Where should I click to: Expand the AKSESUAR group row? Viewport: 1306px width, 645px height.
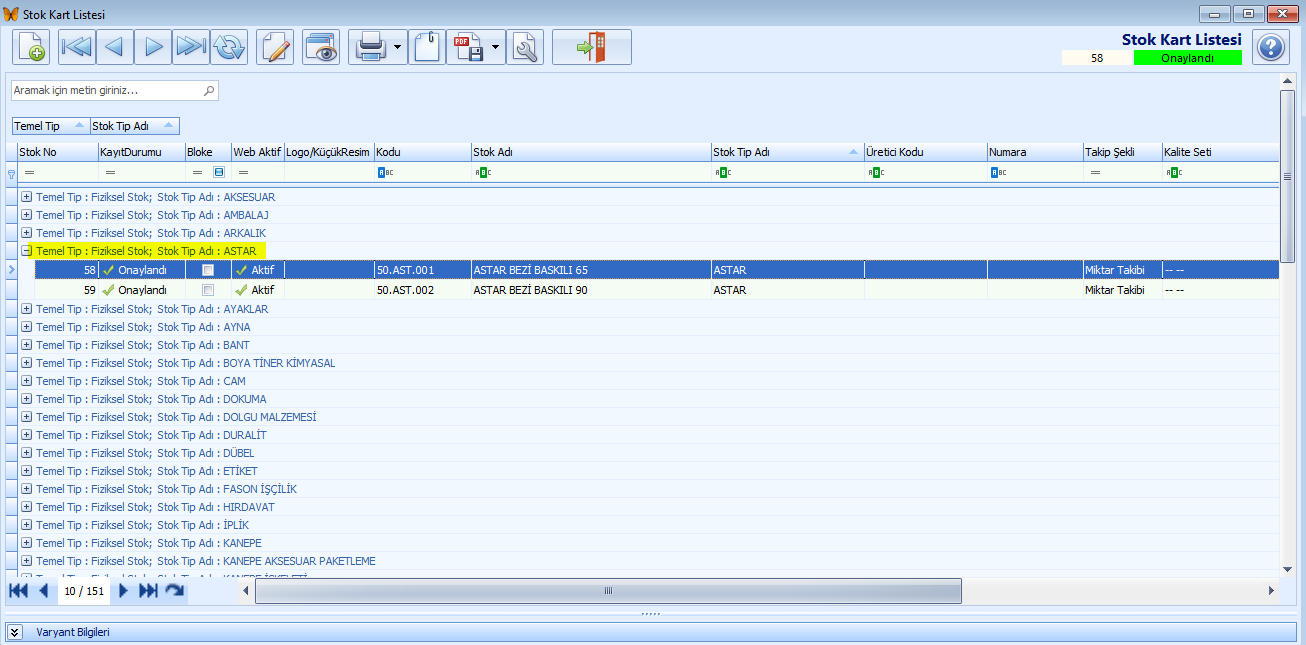tap(27, 197)
